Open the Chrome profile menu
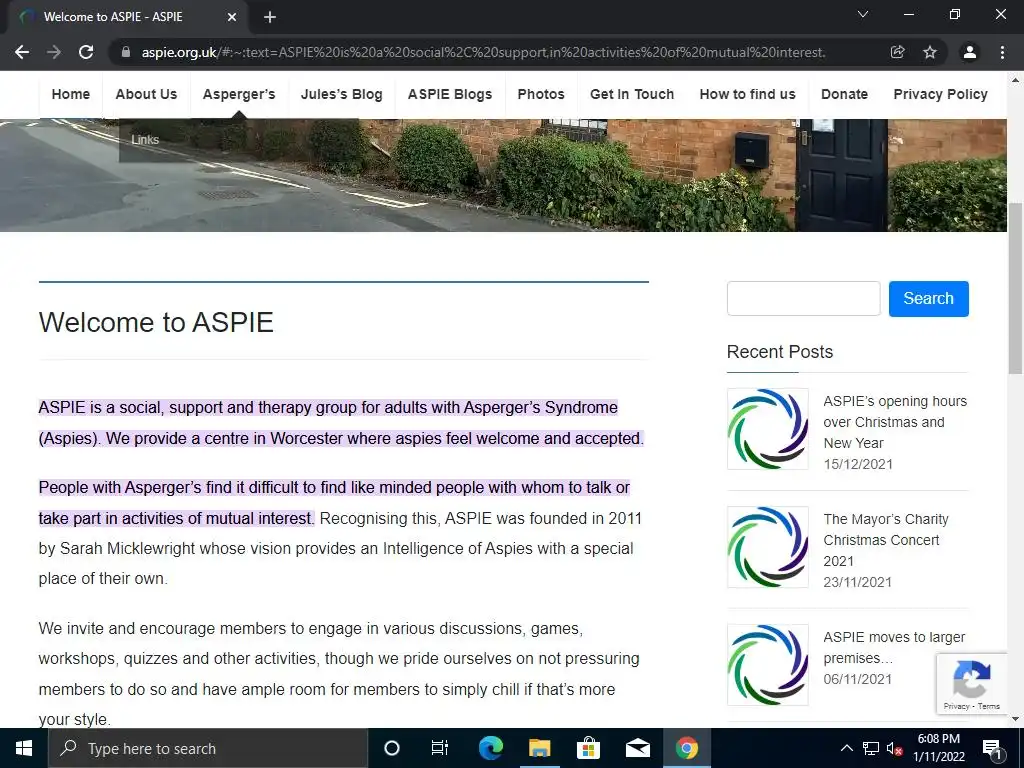 coord(970,52)
